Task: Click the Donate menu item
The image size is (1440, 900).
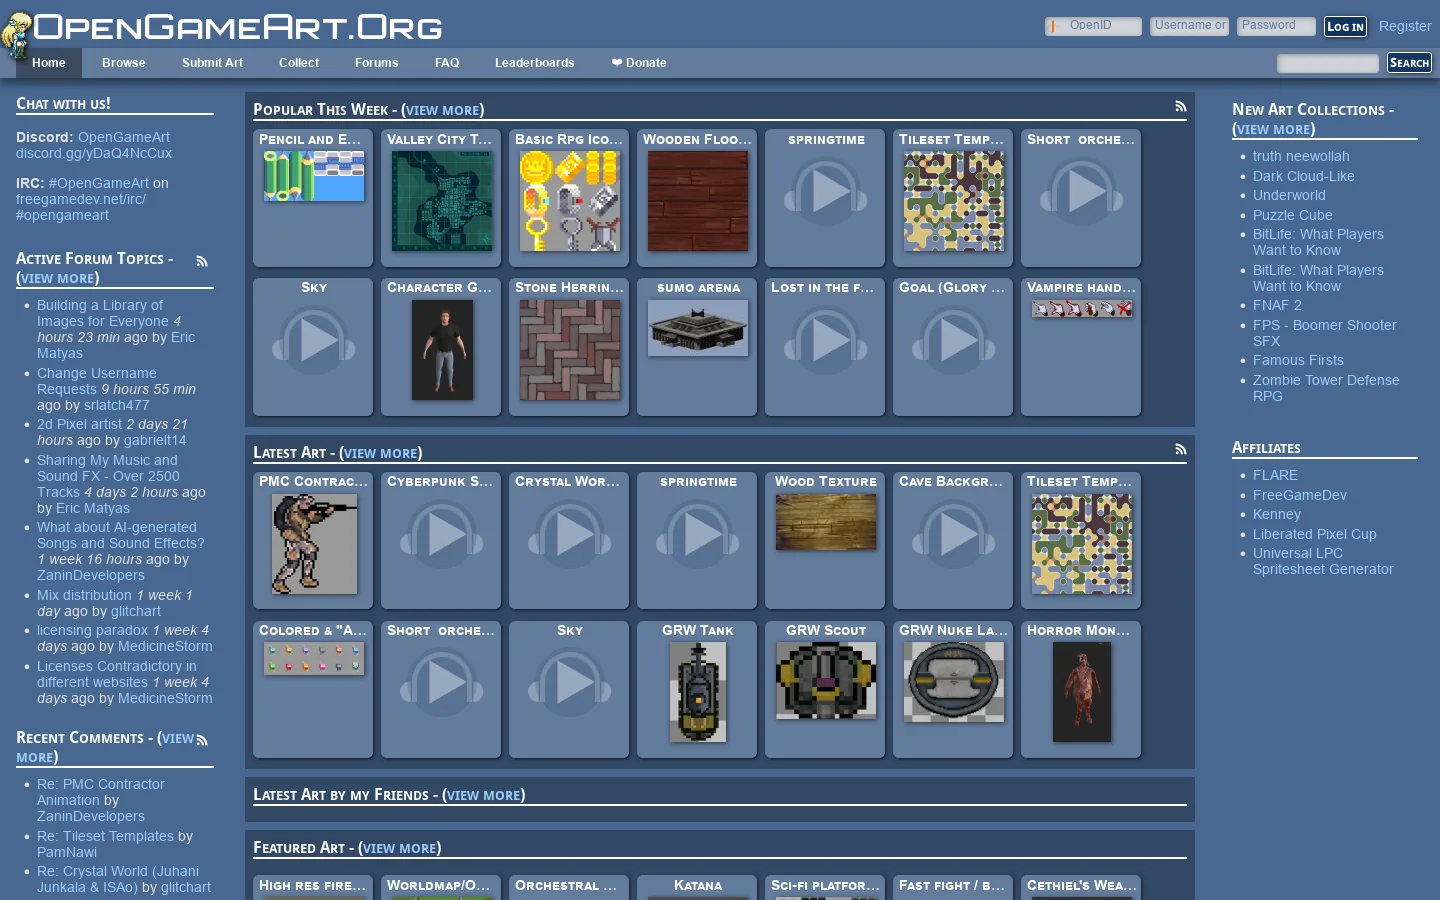Action: [639, 63]
